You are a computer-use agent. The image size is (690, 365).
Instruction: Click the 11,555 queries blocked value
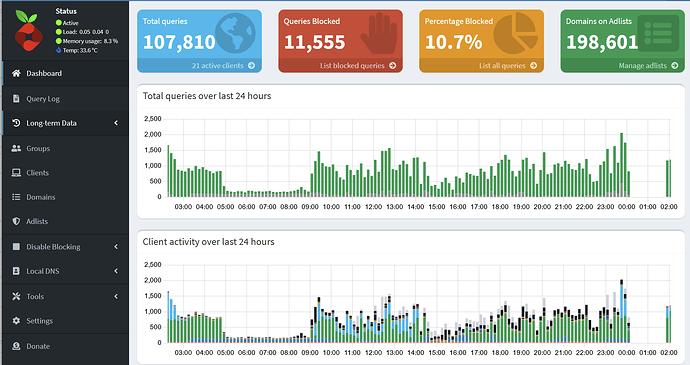point(315,42)
